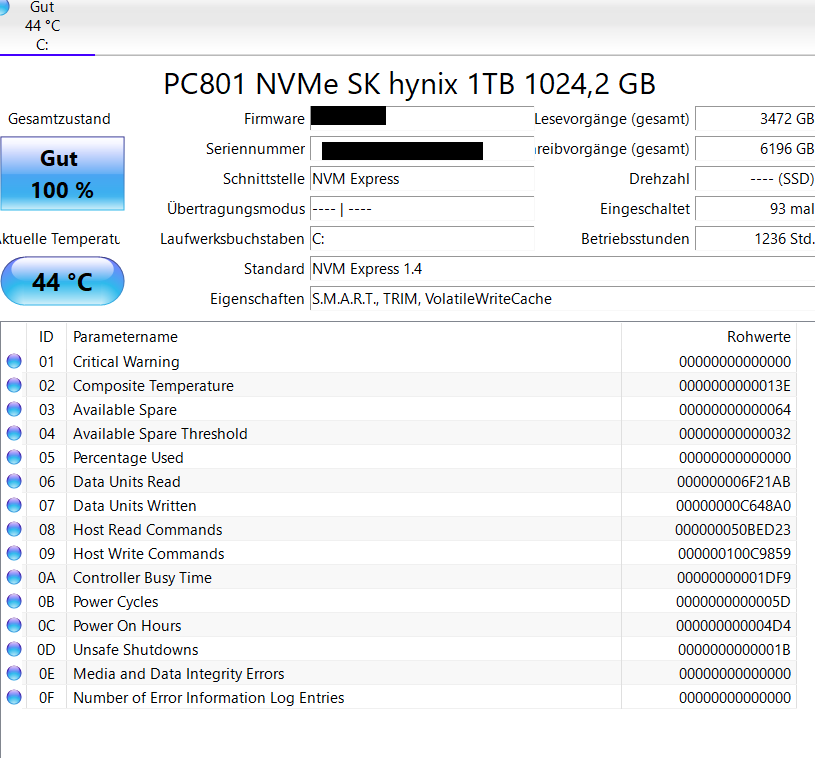Click raw value 0000000000001B
The width and height of the screenshot is (815, 758).
click(734, 650)
